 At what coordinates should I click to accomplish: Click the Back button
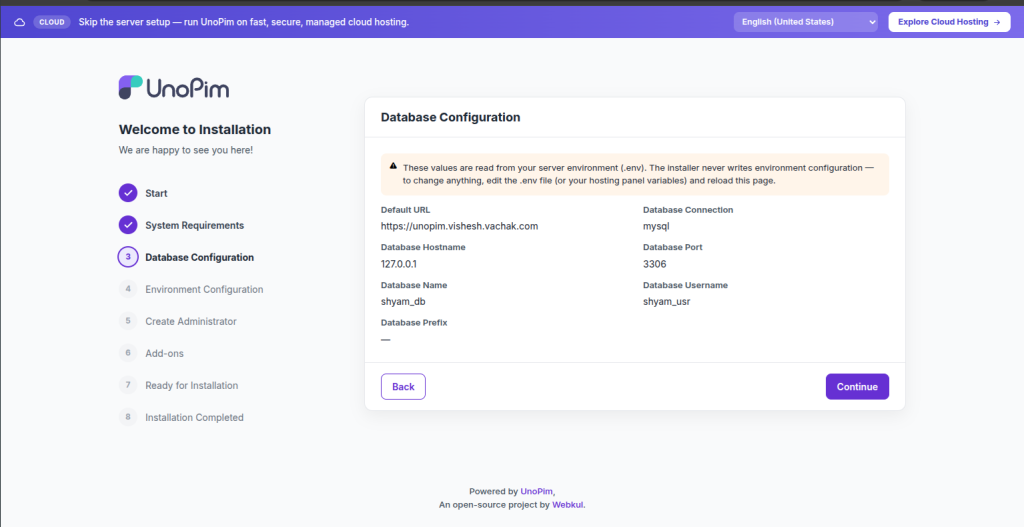403,387
